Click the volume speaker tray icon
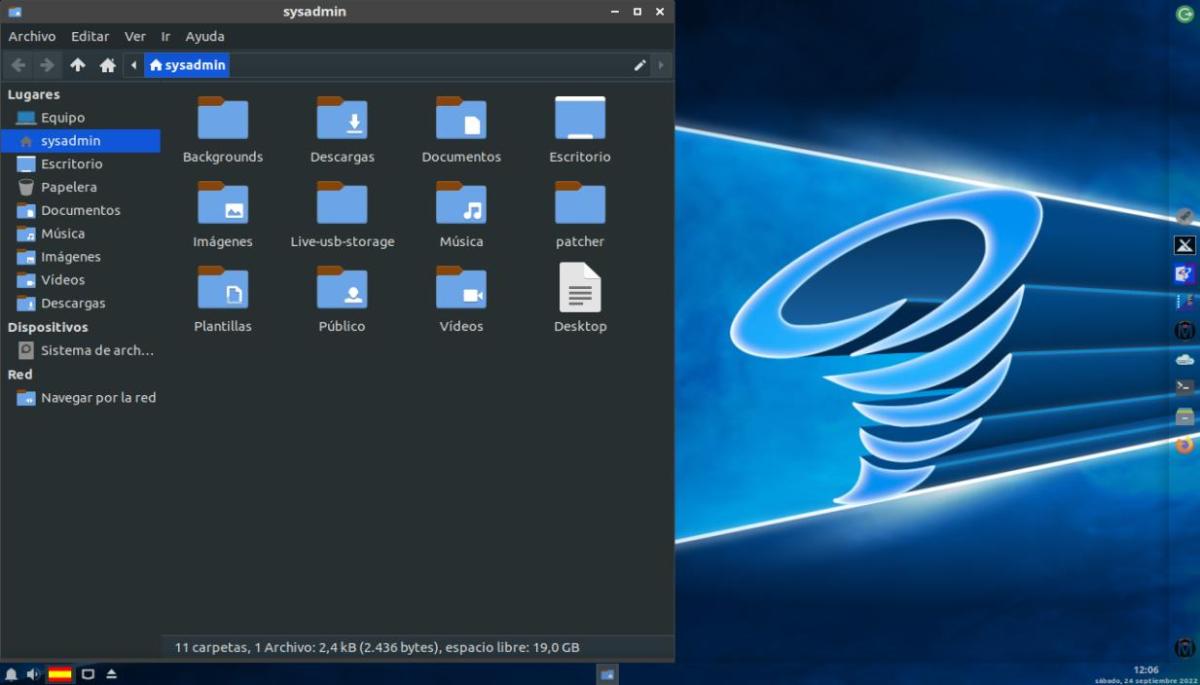 coord(33,674)
